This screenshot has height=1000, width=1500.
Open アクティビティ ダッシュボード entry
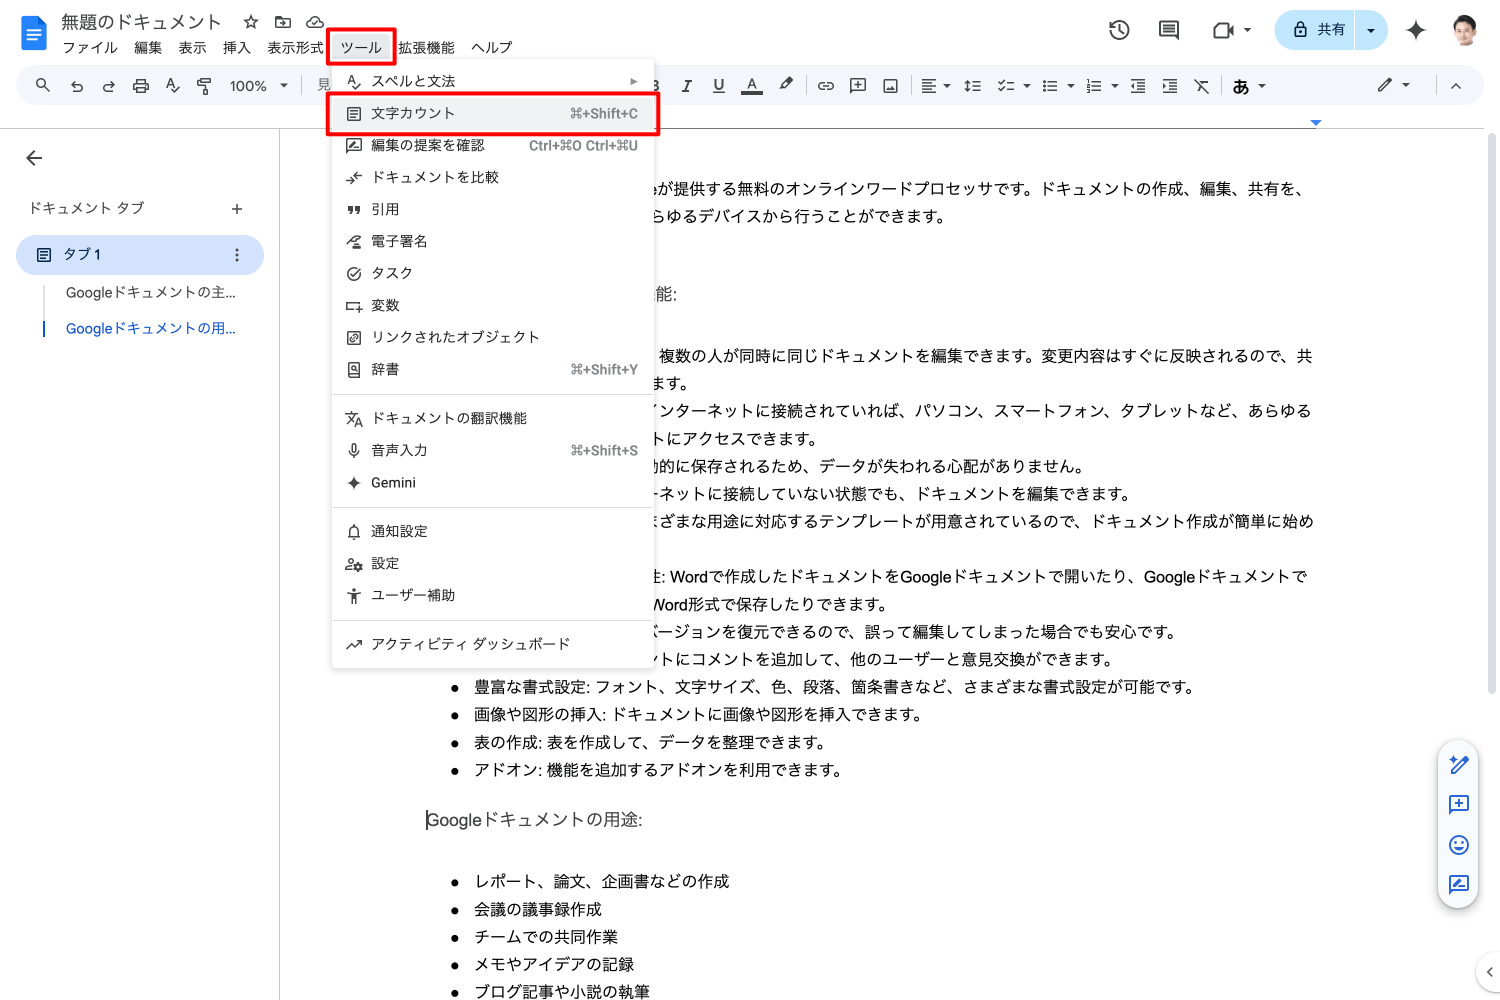[493, 644]
